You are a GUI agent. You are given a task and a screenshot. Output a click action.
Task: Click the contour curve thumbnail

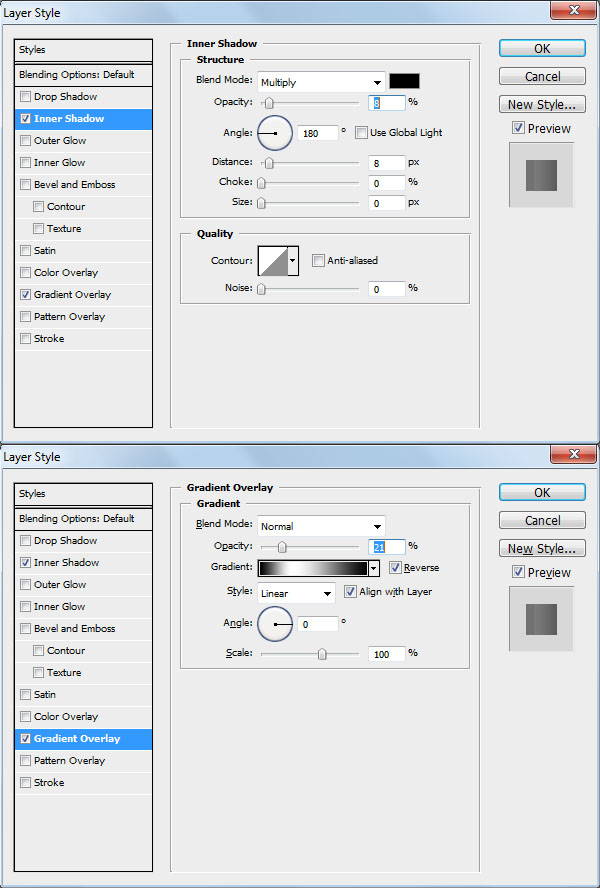(273, 261)
